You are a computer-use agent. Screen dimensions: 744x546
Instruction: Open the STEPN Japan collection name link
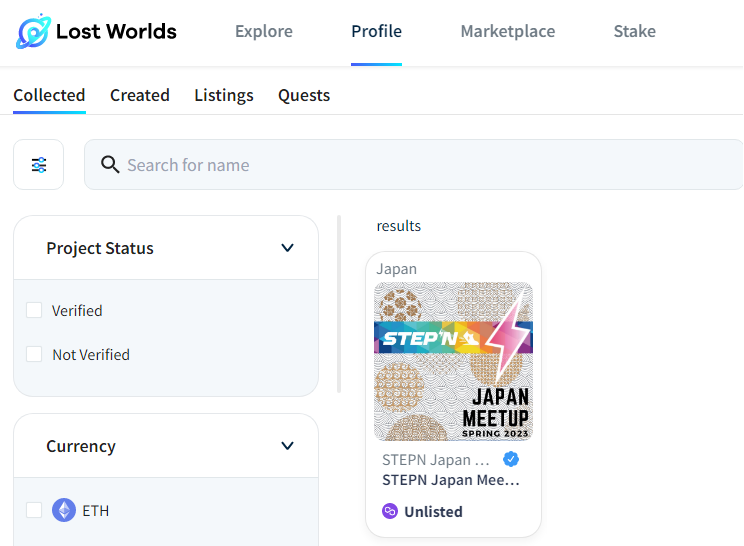(x=436, y=460)
